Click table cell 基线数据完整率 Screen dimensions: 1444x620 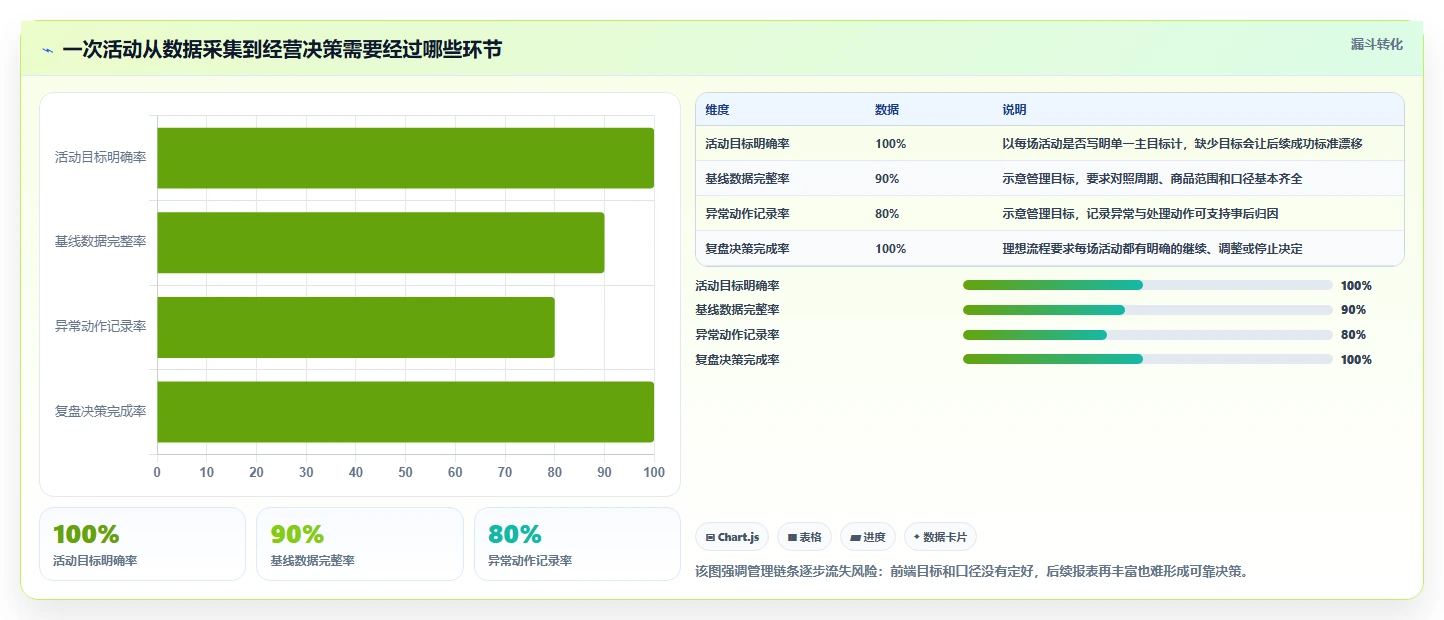click(x=748, y=179)
